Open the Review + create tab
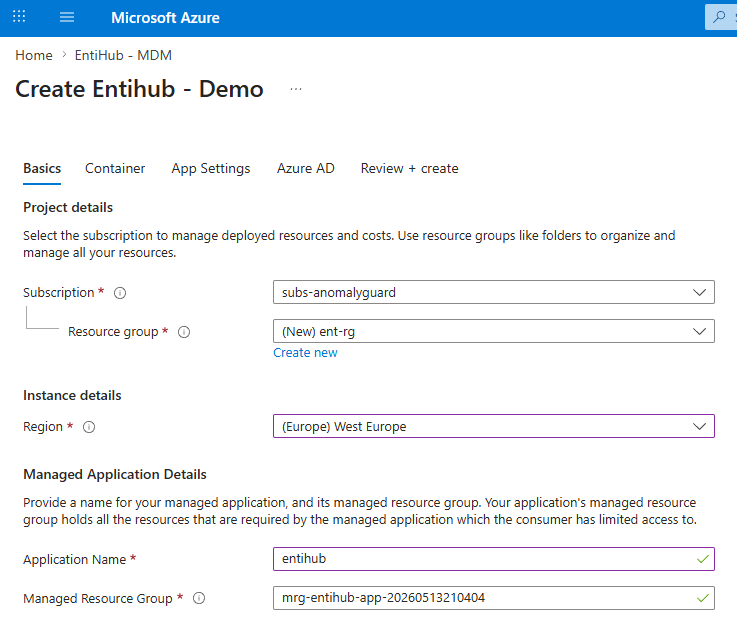Screen dimensions: 737x635 pos(409,168)
